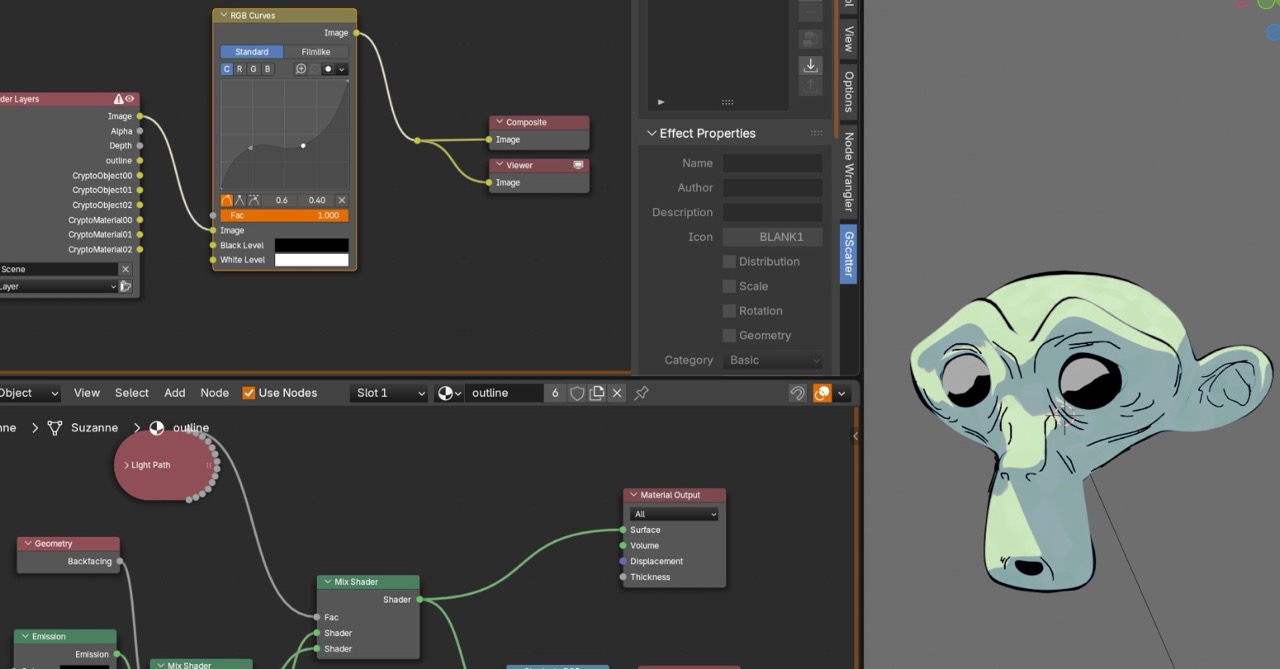Click the play triangle in GScatter list
The width and height of the screenshot is (1280, 669).
point(661,102)
